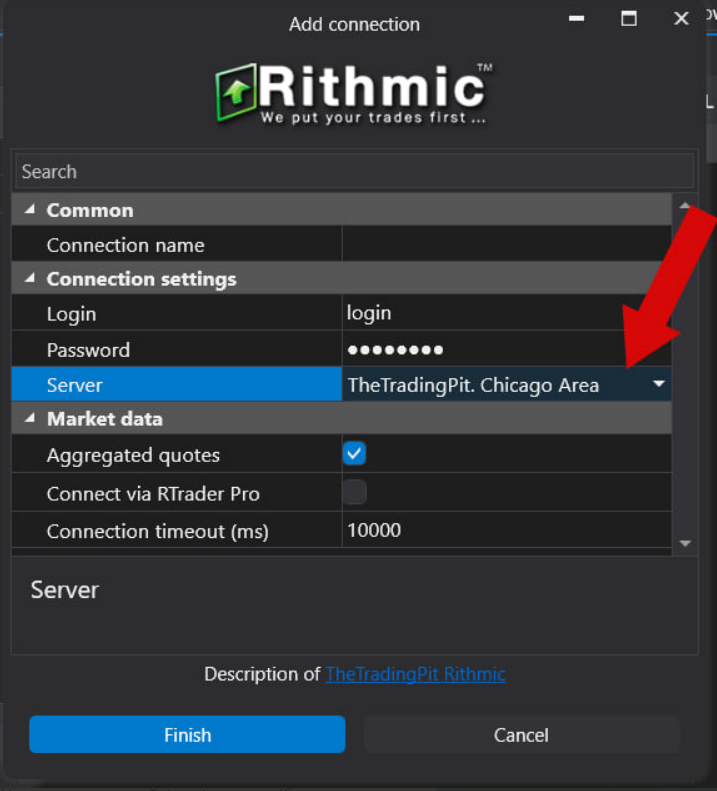Viewport: 717px width, 791px height.
Task: Click the Login value field
Action: (507, 313)
